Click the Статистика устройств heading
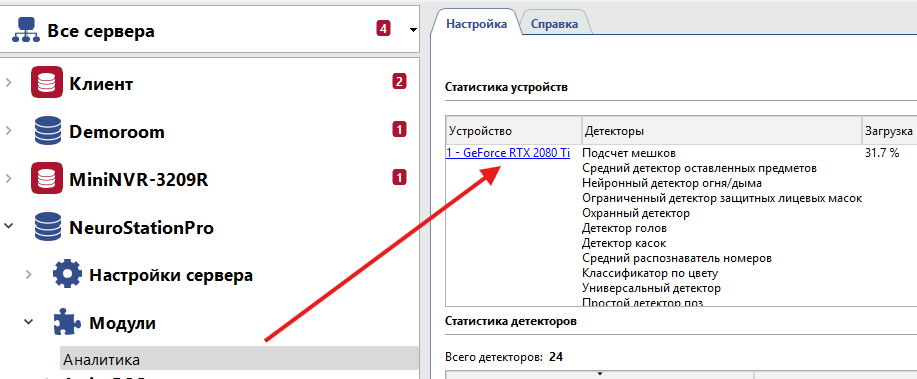Screen dimensions: 917x379 tap(505, 88)
